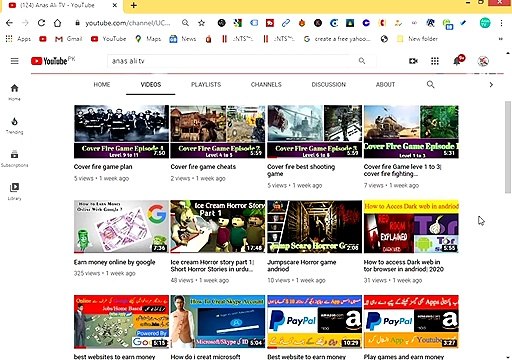Reload the page with the refresh icon

pos(41,23)
